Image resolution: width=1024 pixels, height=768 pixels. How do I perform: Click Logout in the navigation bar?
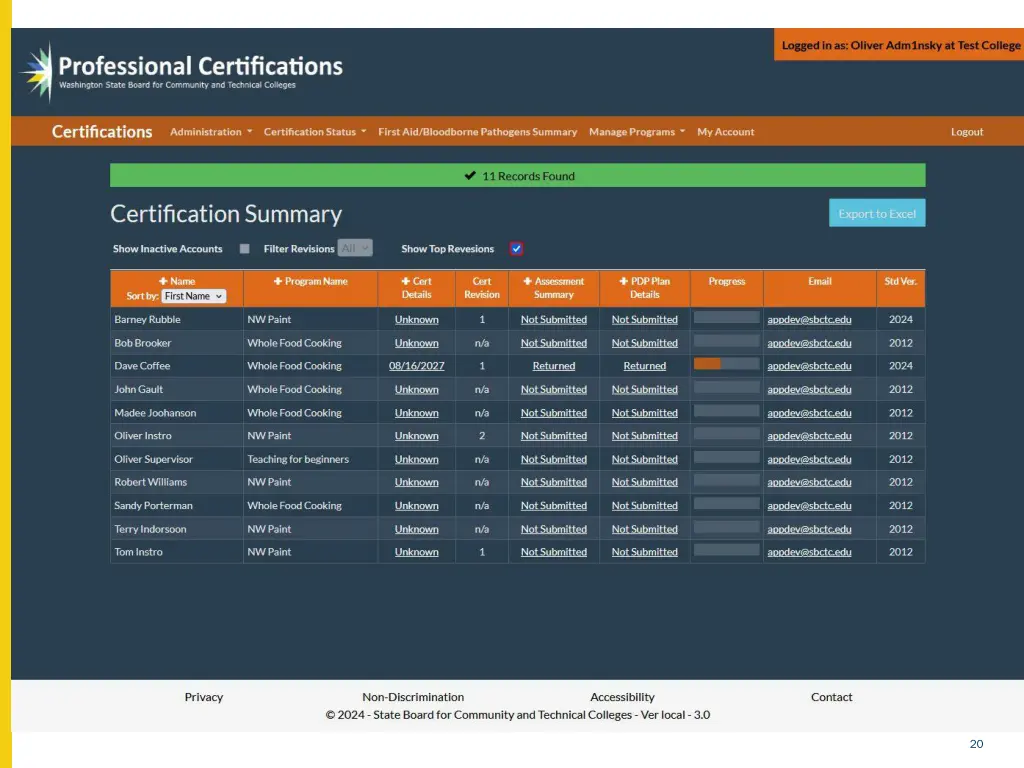click(967, 132)
